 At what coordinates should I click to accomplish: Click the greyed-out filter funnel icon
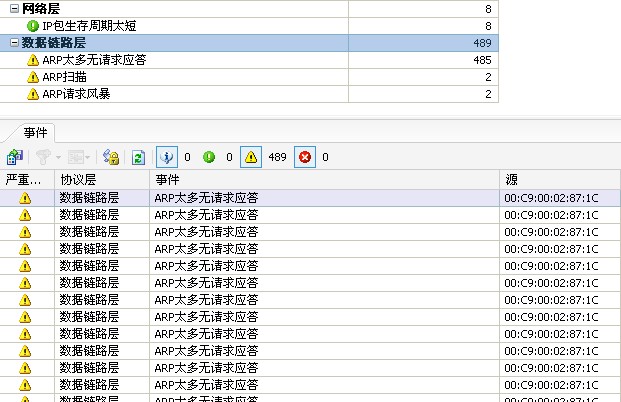(x=43, y=157)
